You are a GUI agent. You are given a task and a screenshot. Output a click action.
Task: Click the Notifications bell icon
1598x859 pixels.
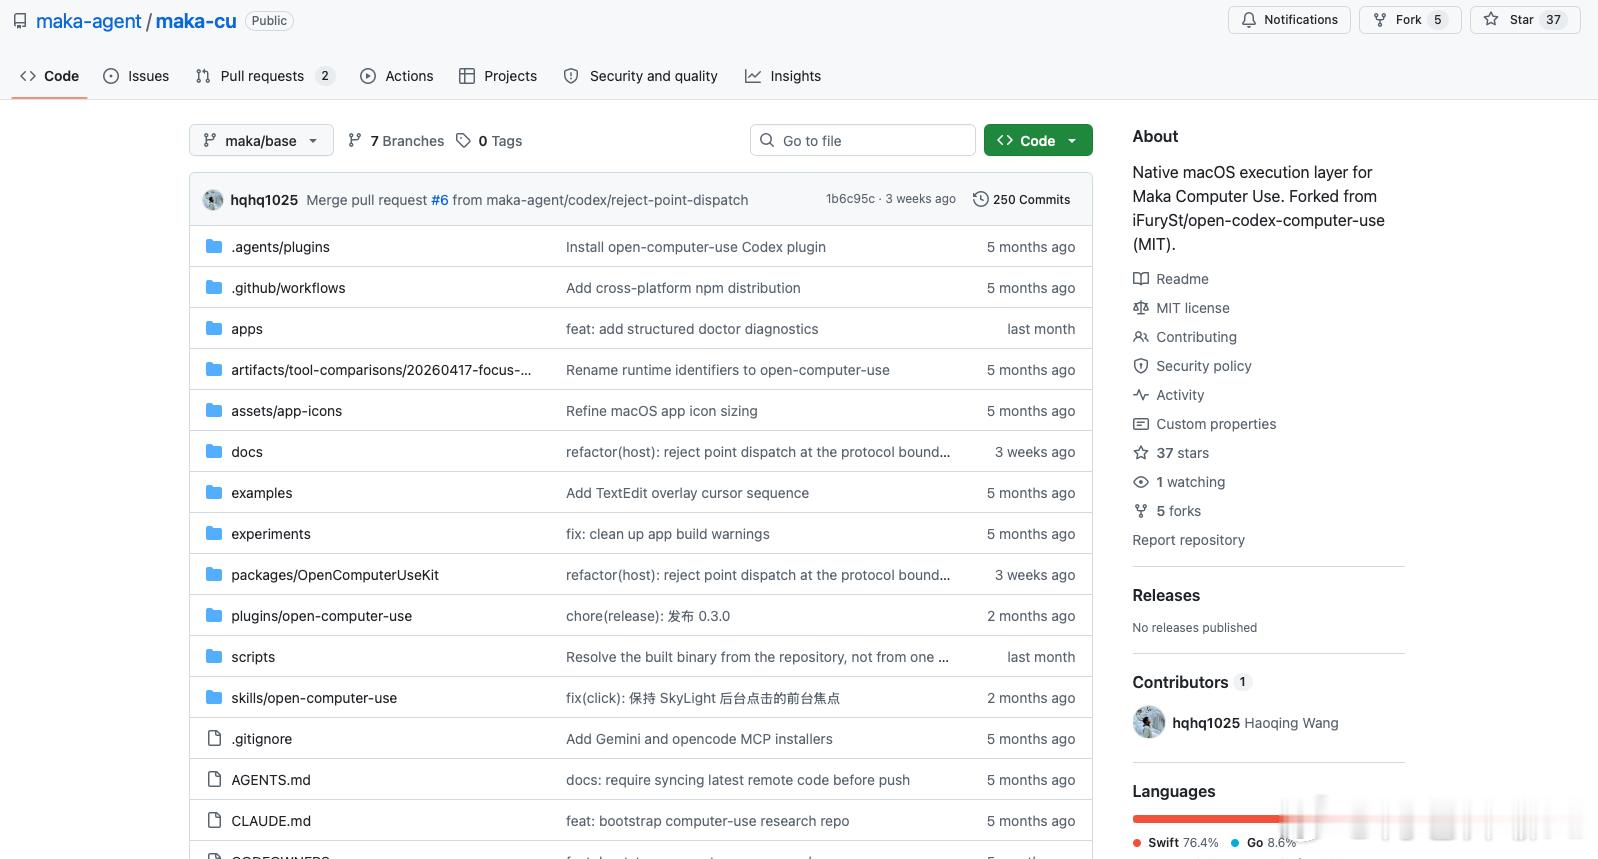point(1248,20)
